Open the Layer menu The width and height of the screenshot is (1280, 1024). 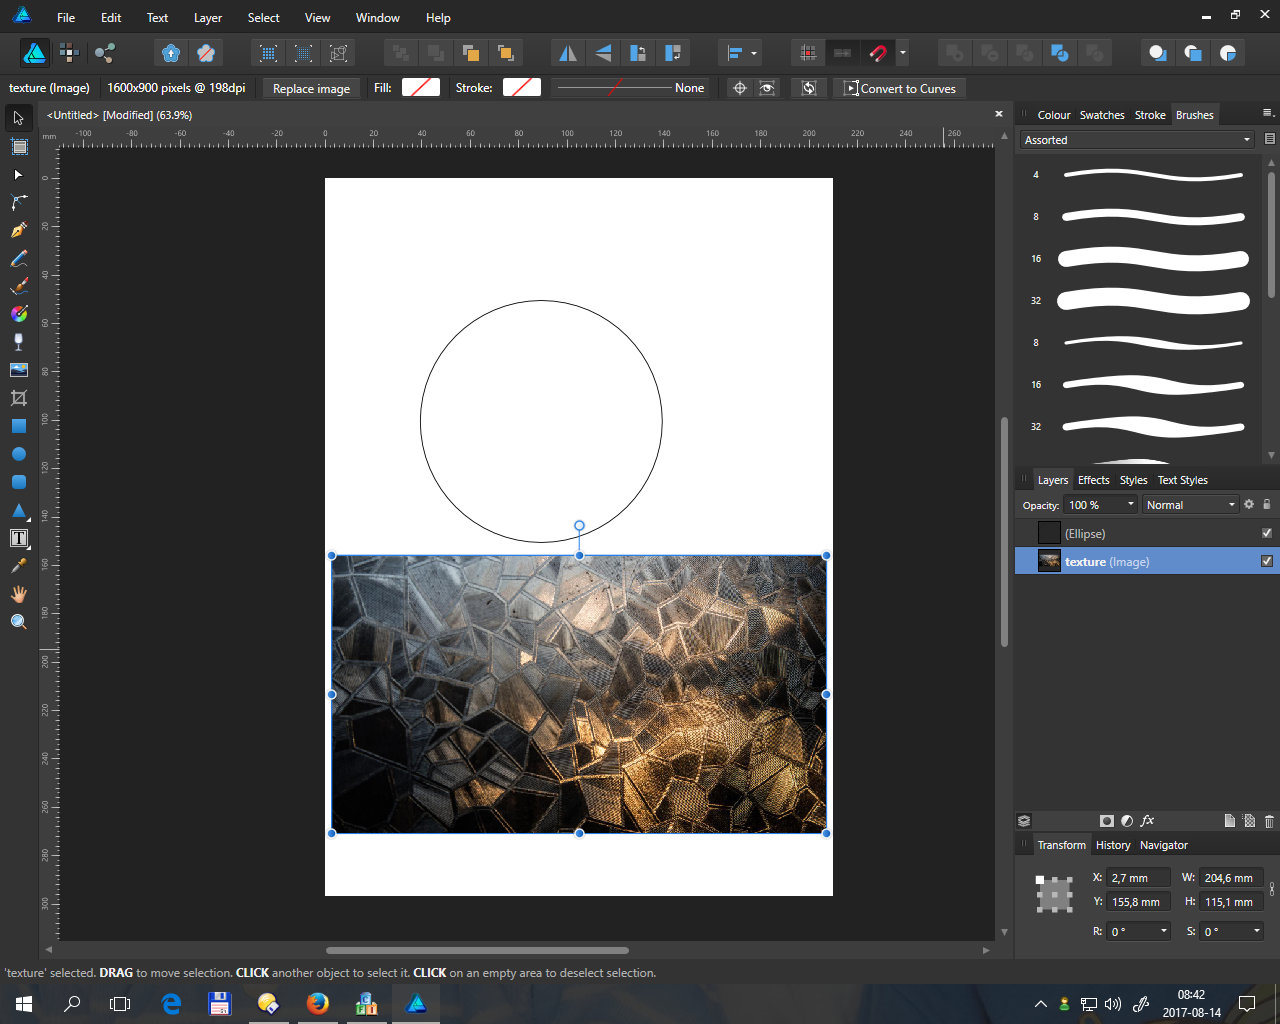(207, 17)
